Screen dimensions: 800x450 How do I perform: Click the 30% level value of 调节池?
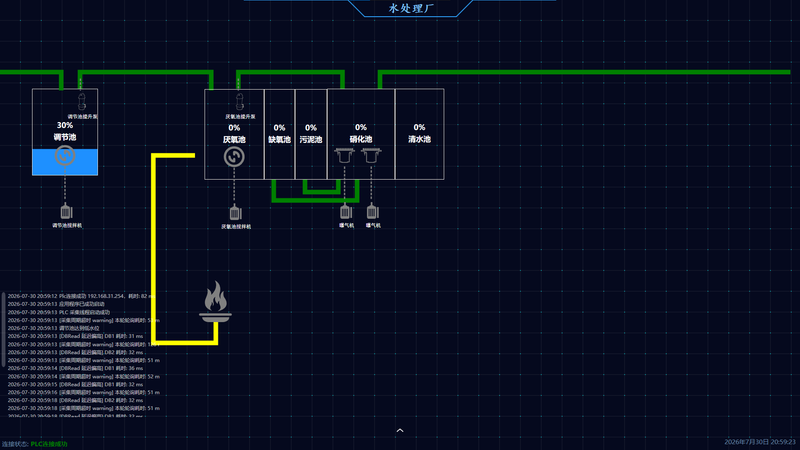point(65,125)
